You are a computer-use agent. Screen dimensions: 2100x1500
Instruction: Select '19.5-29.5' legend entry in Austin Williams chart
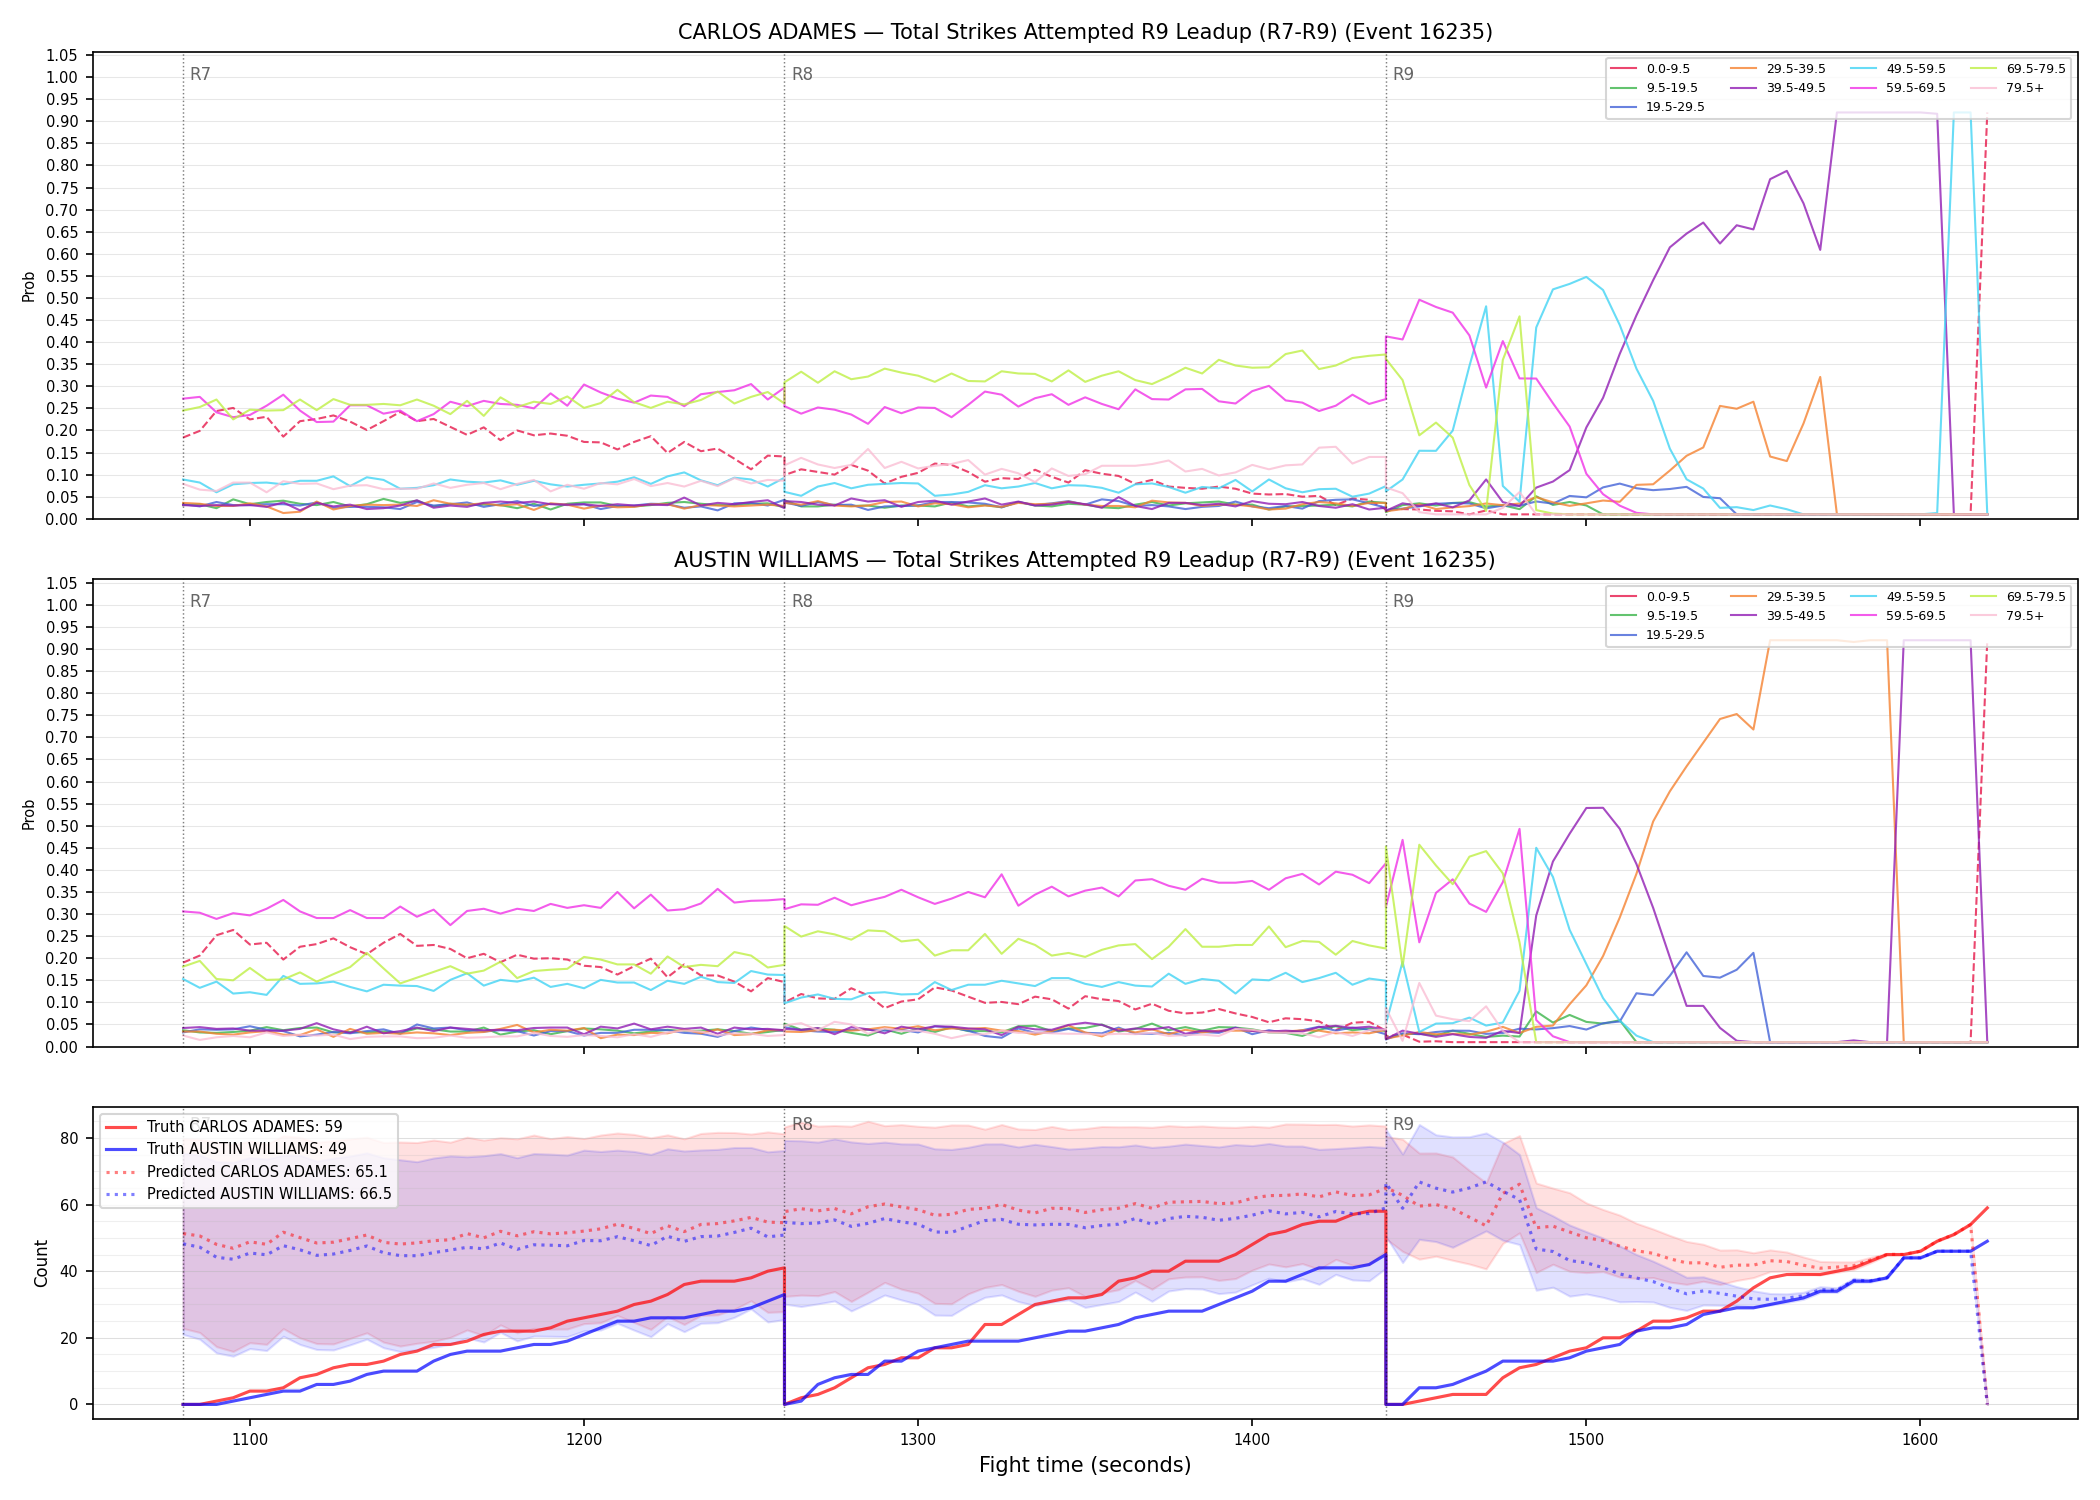1658,635
